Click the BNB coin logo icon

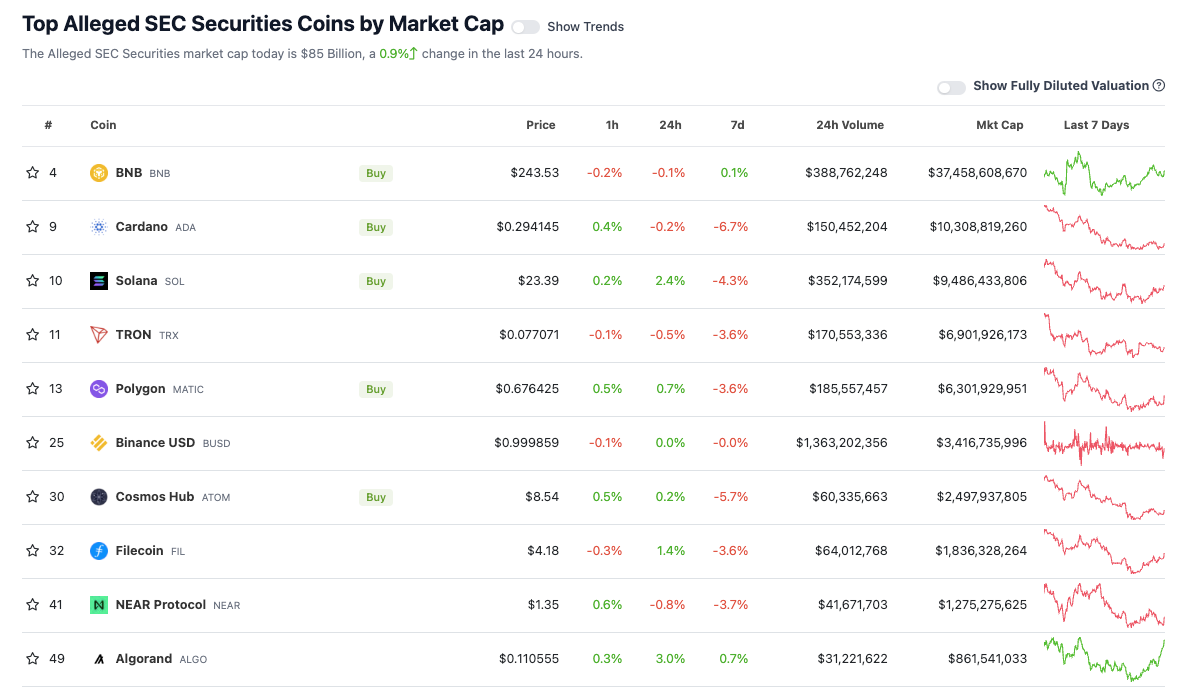coord(99,173)
